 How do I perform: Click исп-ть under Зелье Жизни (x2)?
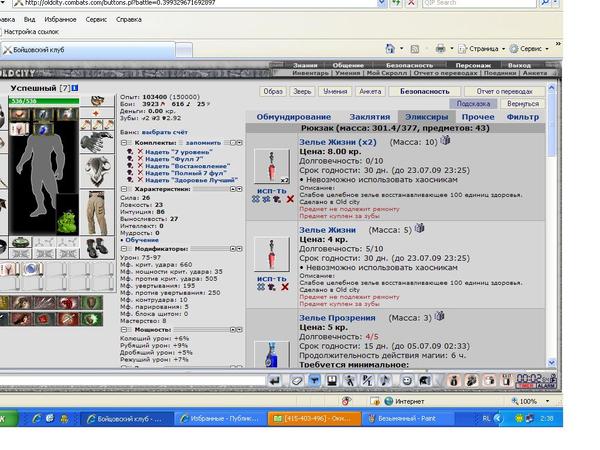pyautogui.click(x=272, y=191)
